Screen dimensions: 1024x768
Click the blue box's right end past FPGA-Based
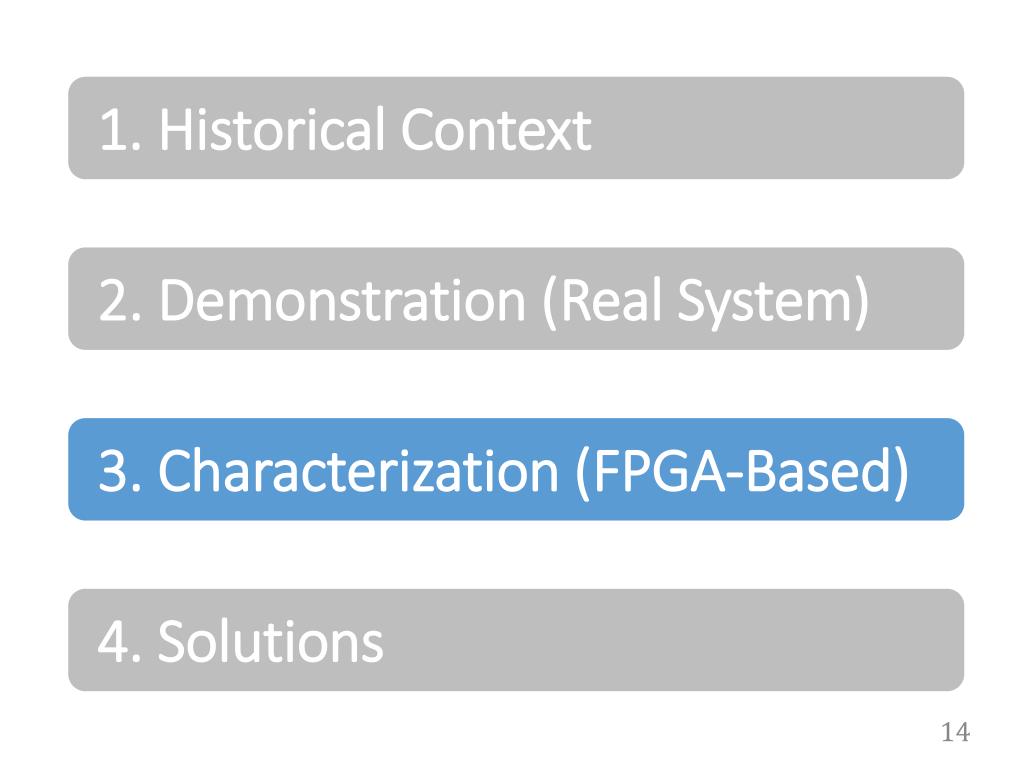(938, 470)
